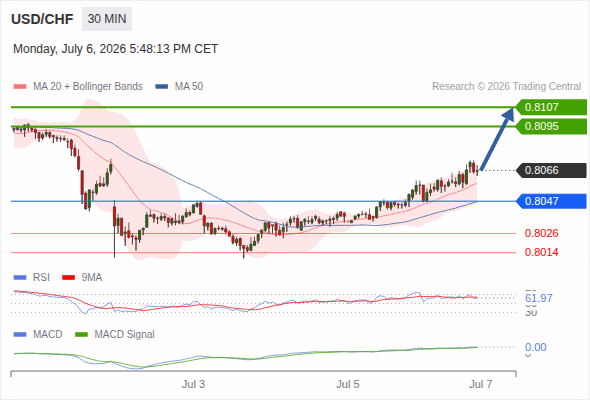Click the 0.8066 current price tag
Image resolution: width=590 pixels, height=400 pixels.
(551, 170)
